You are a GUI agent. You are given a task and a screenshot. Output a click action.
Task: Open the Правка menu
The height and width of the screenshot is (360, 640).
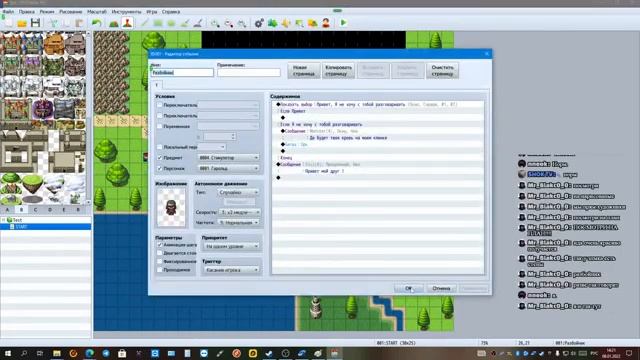(x=27, y=12)
